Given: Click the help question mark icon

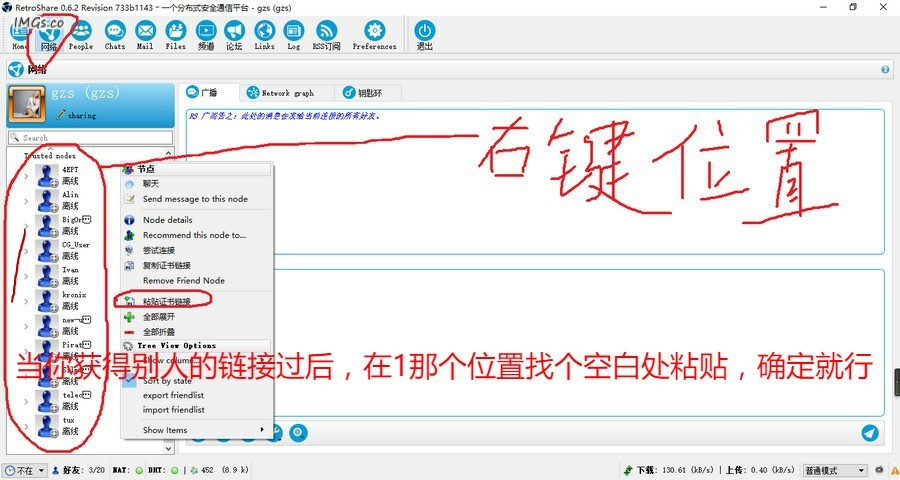Looking at the screenshot, I should tap(885, 69).
